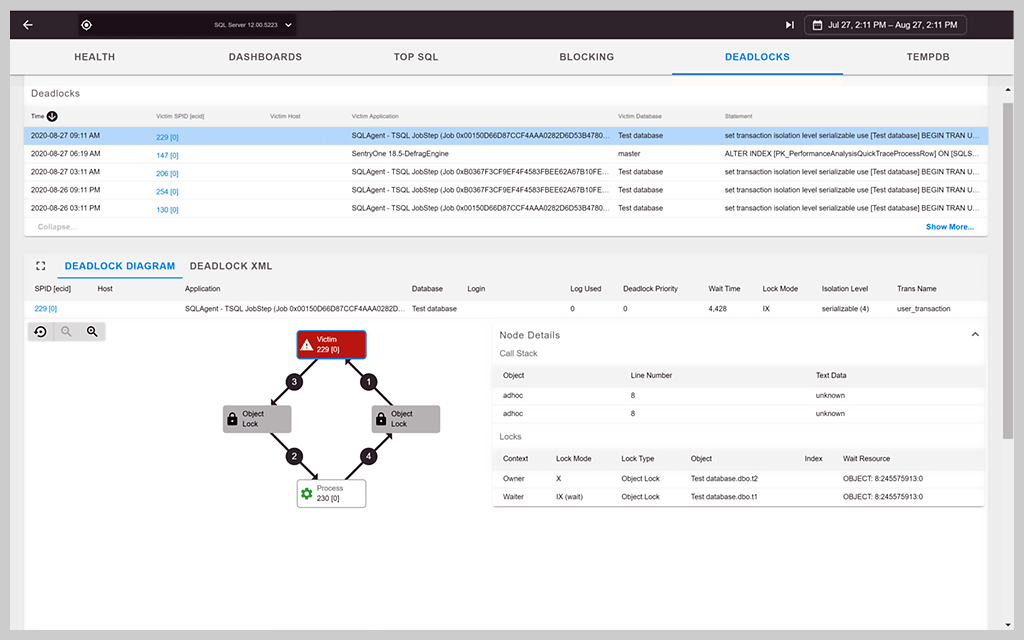Click the Victim 229 node in the diagram
This screenshot has width=1024, height=640.
click(331, 344)
